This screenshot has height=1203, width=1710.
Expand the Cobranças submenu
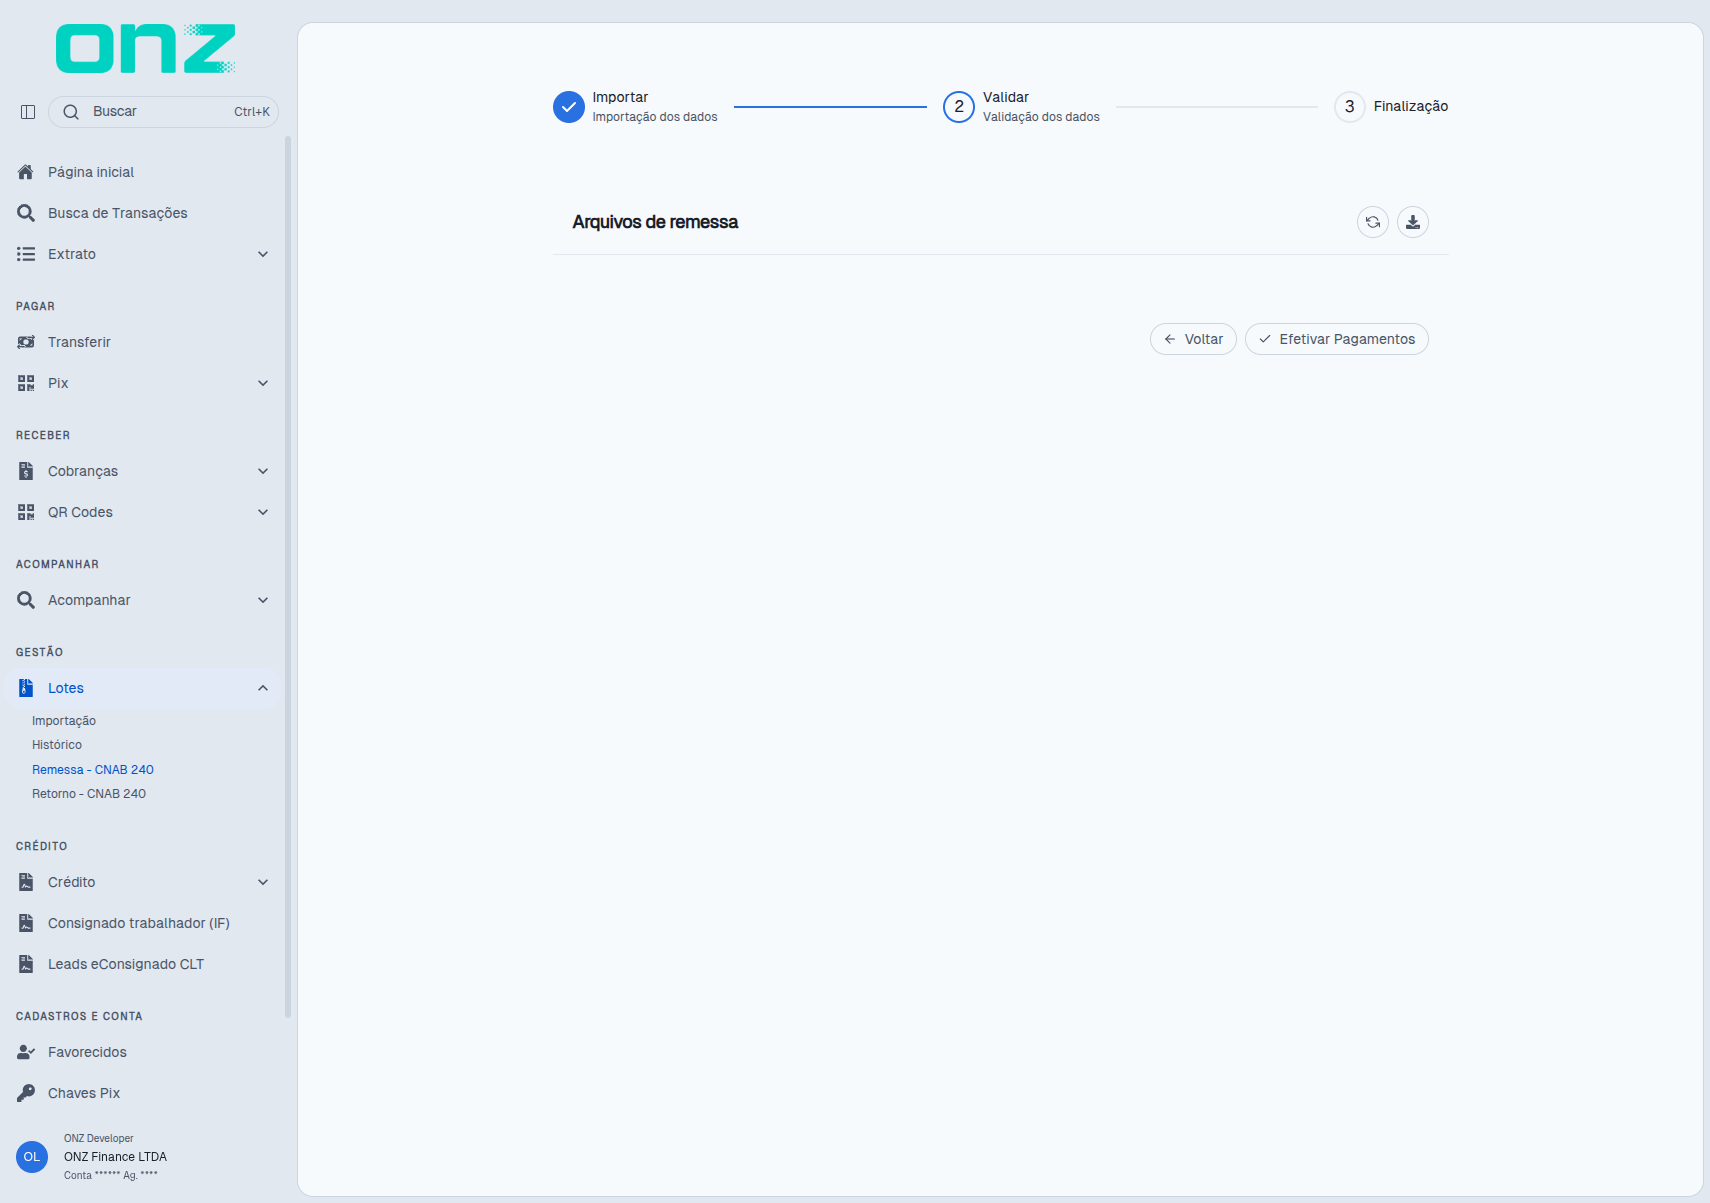[143, 471]
